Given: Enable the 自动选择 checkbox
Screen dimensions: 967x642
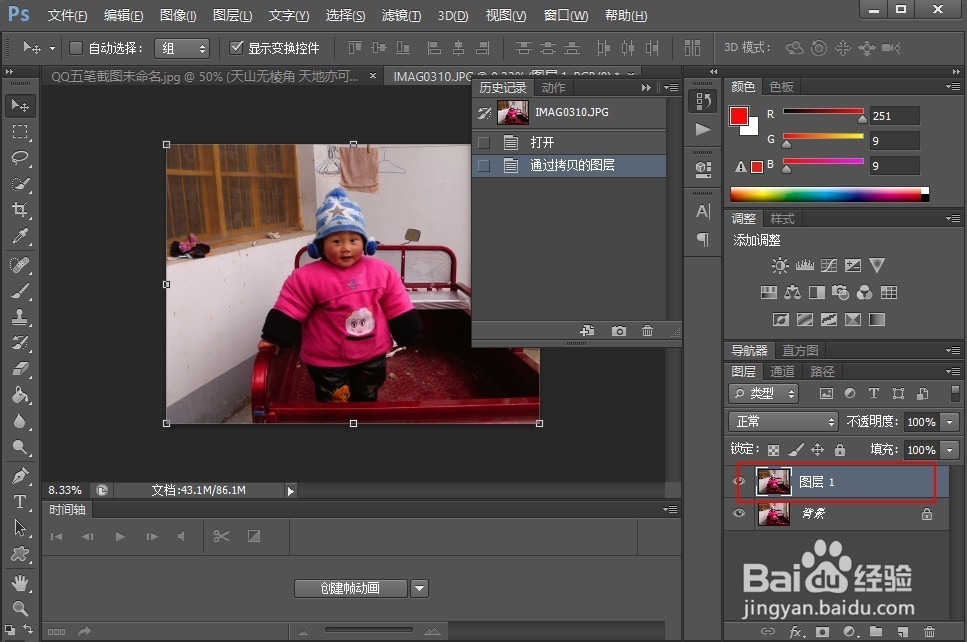Looking at the screenshot, I should click(75, 47).
